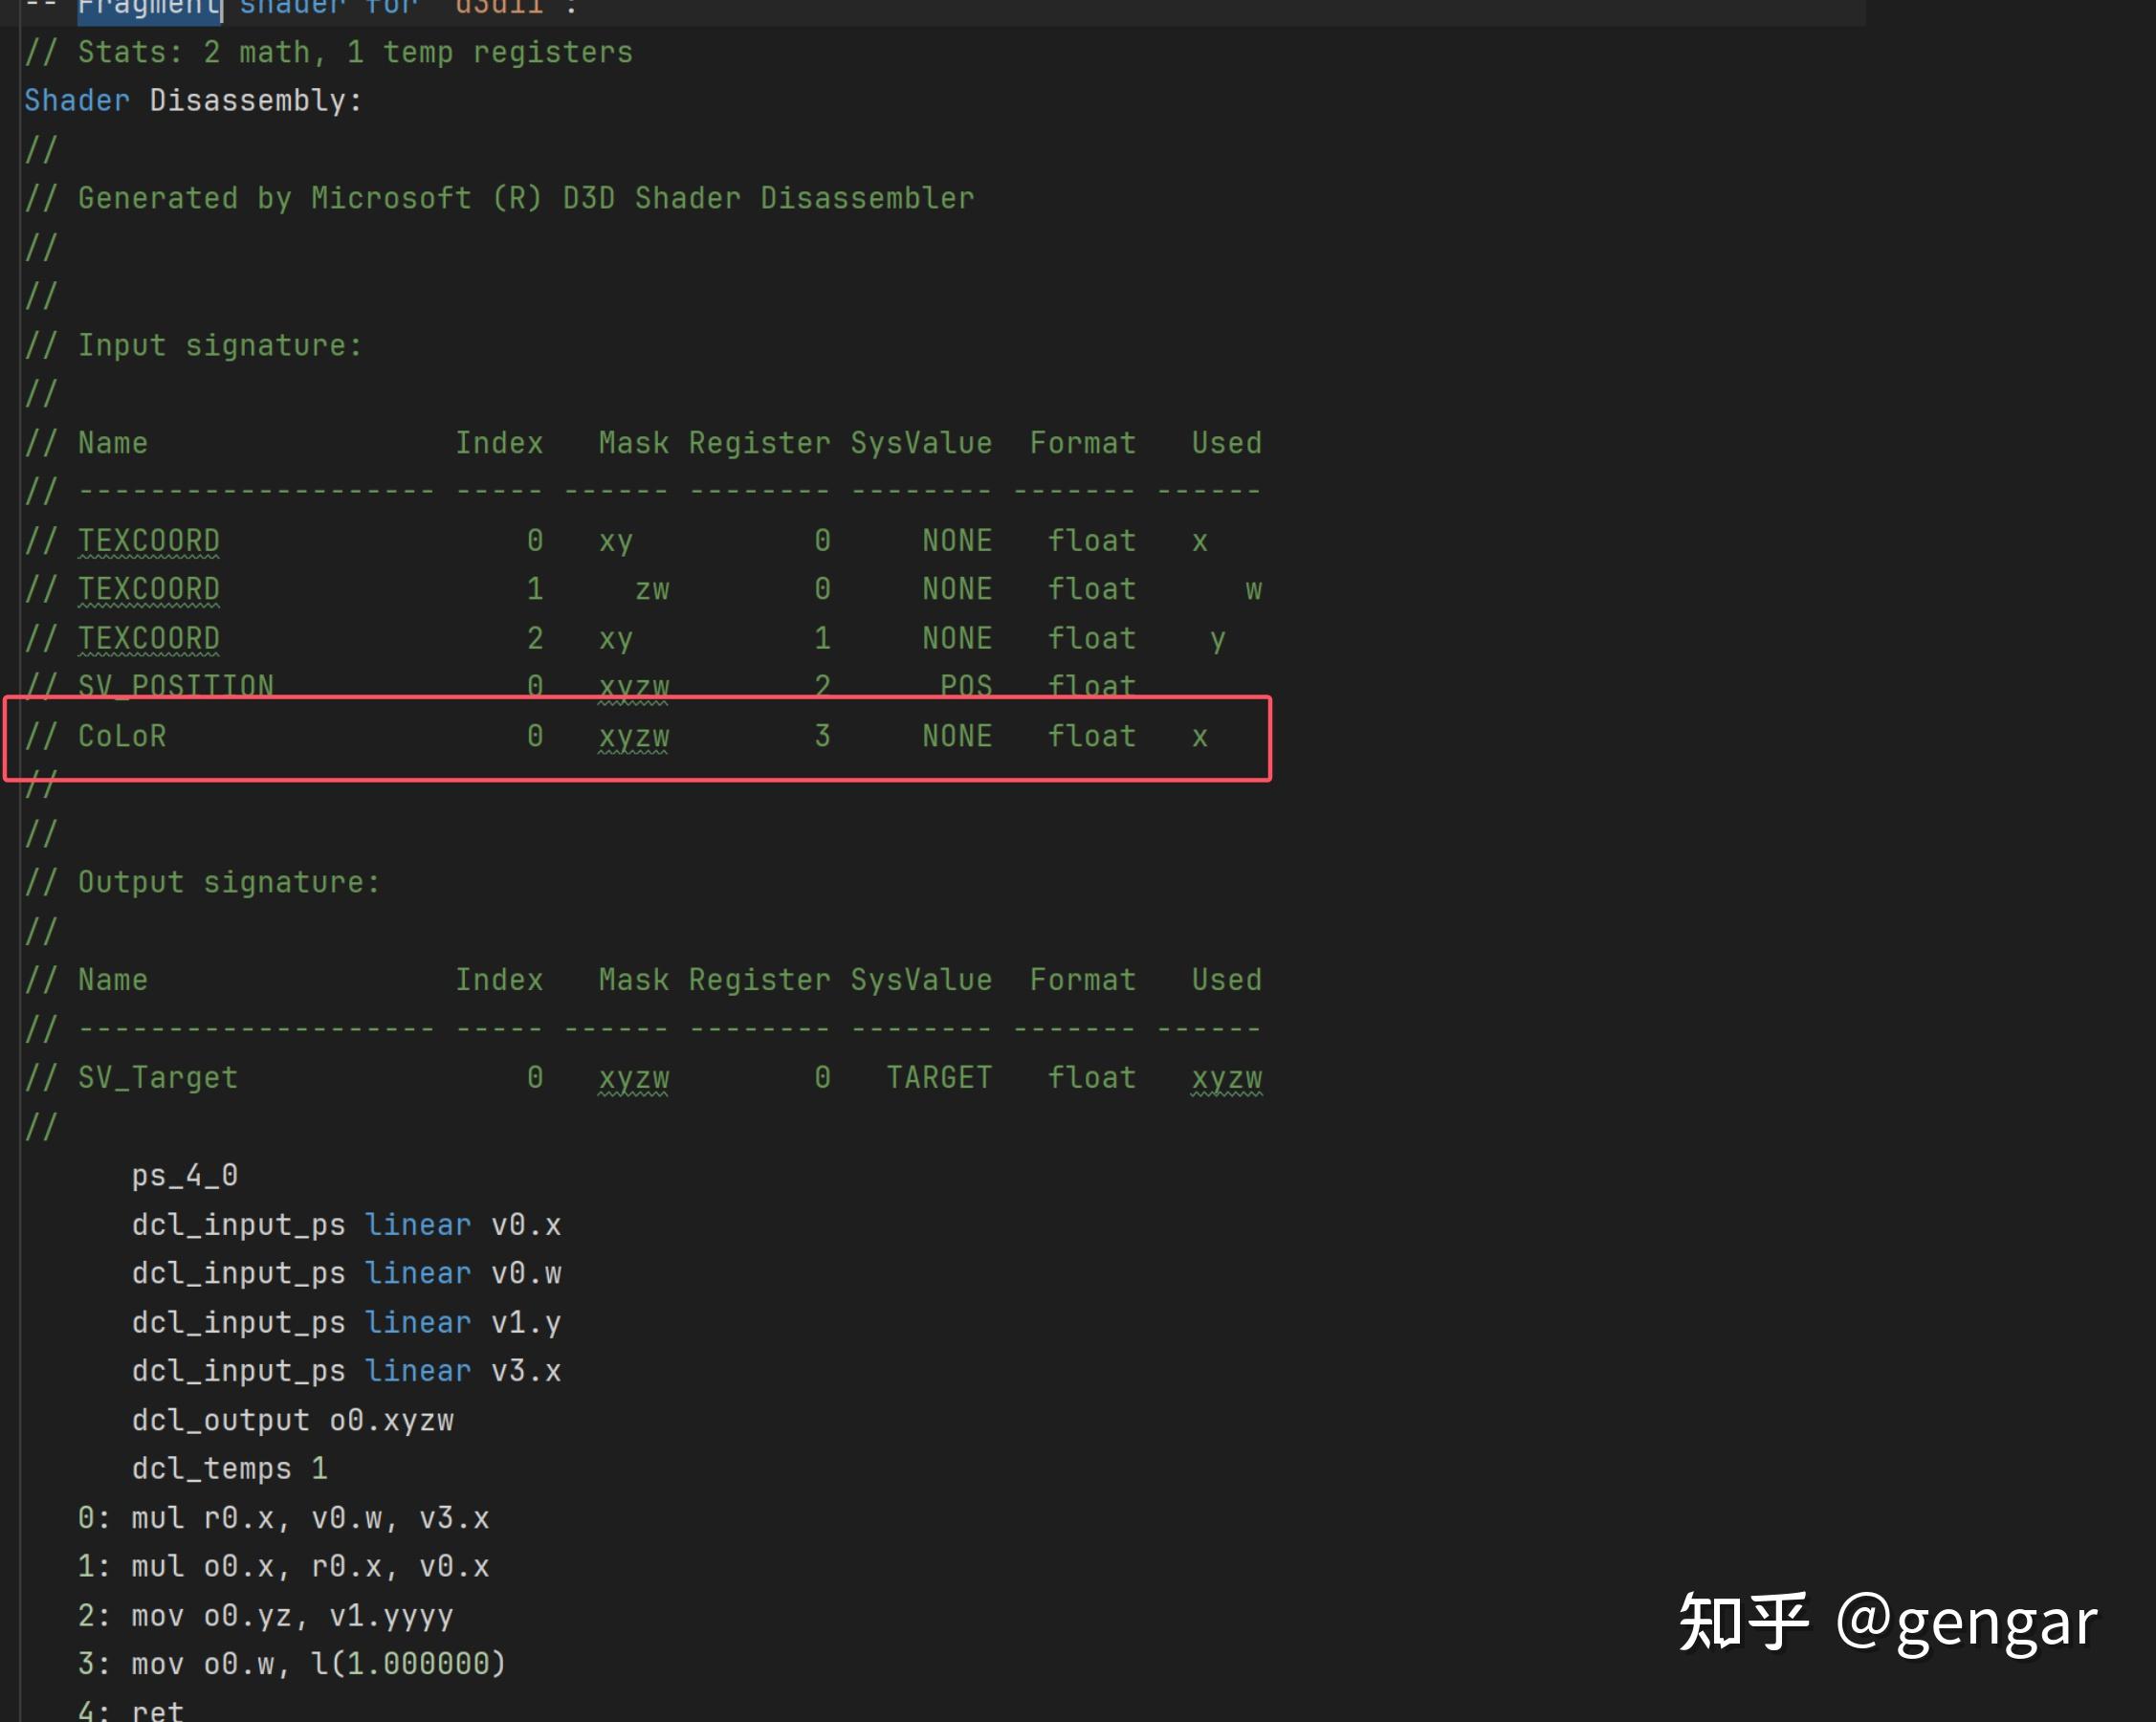Select the TEXCOORD entry at index 1
The width and height of the screenshot is (2156, 1722).
pos(149,588)
